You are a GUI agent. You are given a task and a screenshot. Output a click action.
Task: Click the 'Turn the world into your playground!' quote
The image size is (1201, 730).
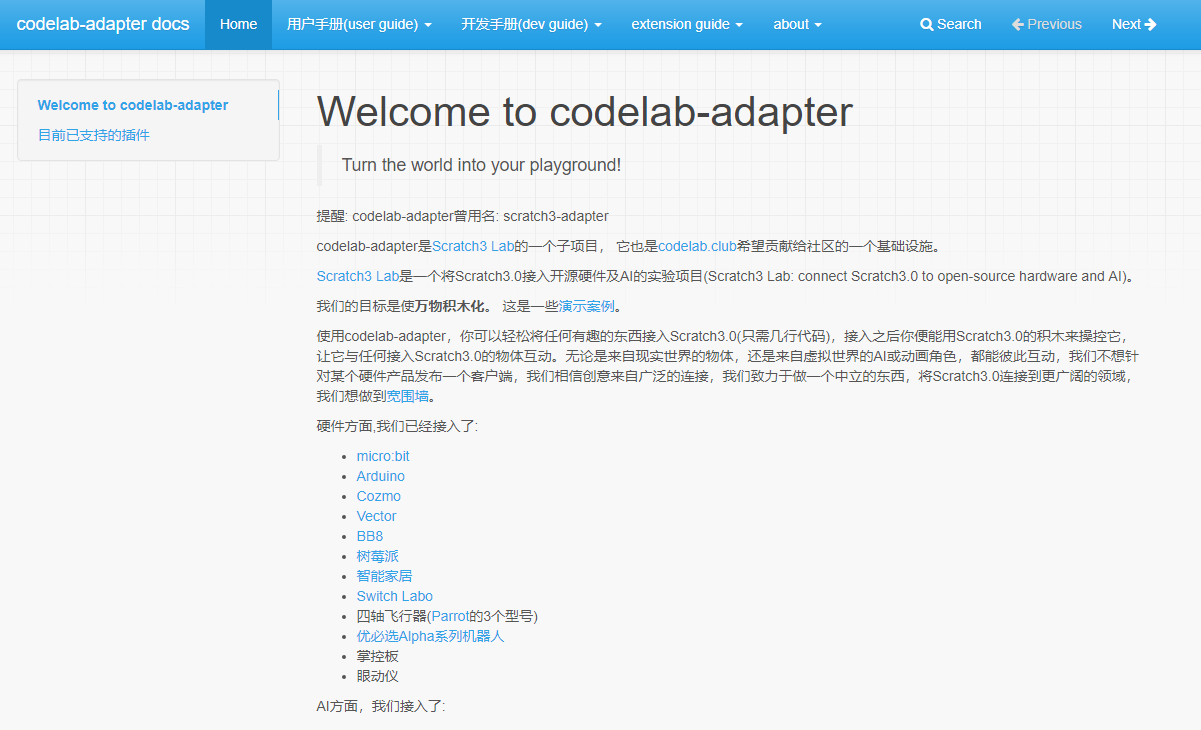(x=481, y=165)
